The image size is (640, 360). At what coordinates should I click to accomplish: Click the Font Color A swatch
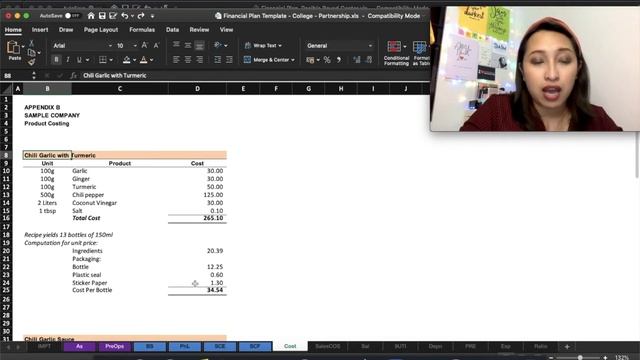tap(144, 60)
